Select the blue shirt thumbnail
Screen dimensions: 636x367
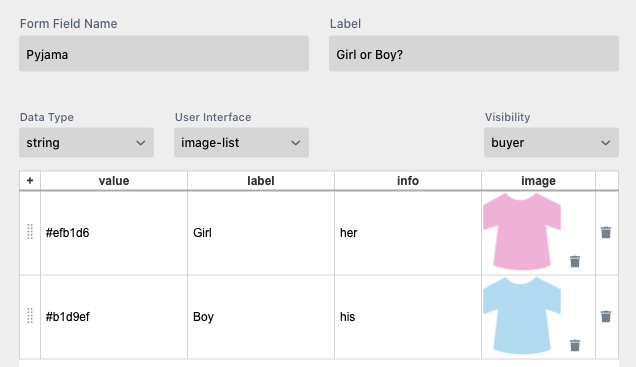(x=522, y=316)
